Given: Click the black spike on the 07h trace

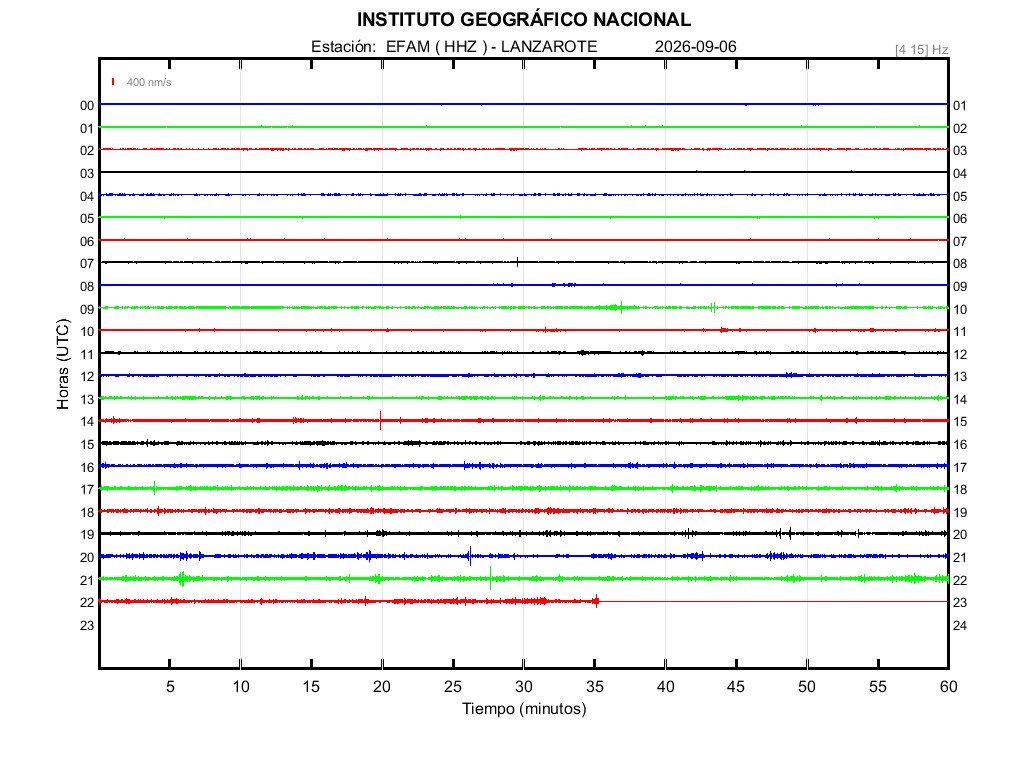Looking at the screenshot, I should click(517, 263).
